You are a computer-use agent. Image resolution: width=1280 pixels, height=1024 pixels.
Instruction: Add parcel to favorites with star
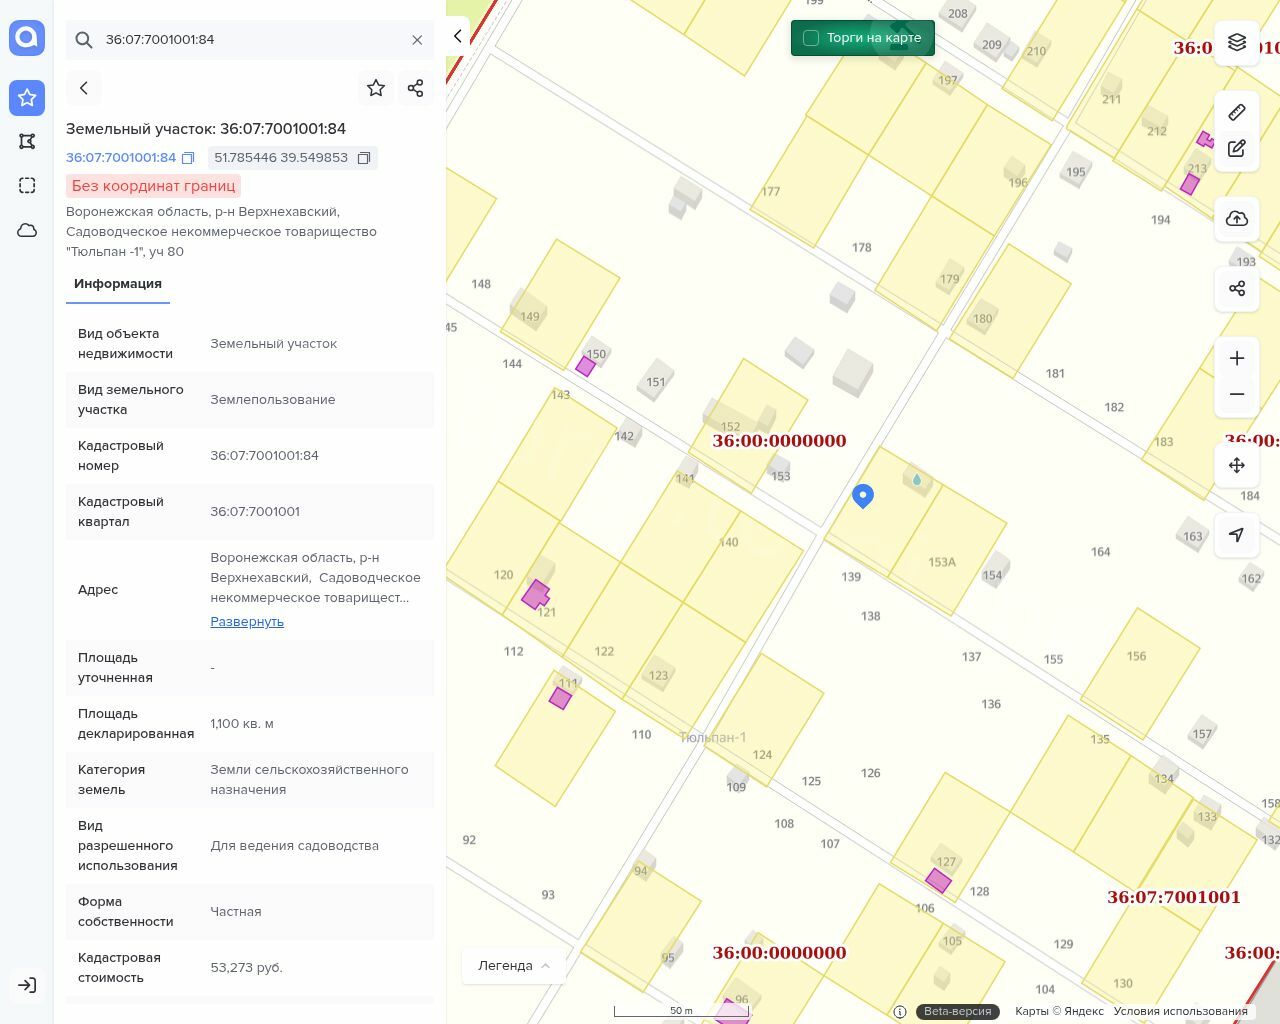click(x=376, y=88)
